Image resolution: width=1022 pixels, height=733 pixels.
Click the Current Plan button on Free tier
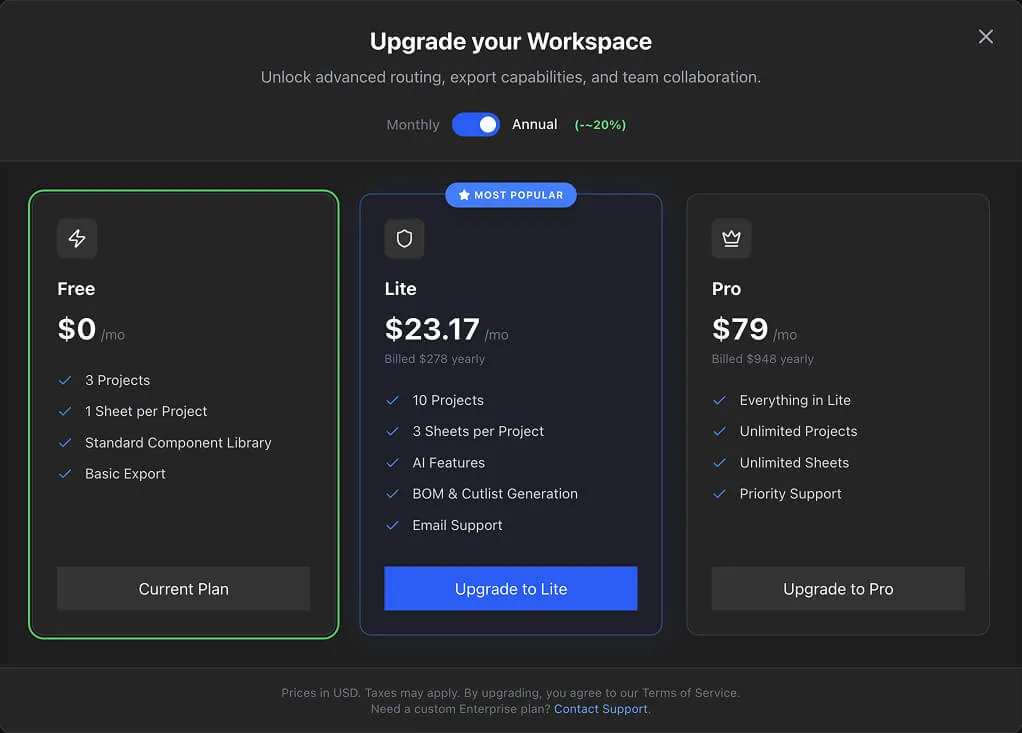pos(183,588)
